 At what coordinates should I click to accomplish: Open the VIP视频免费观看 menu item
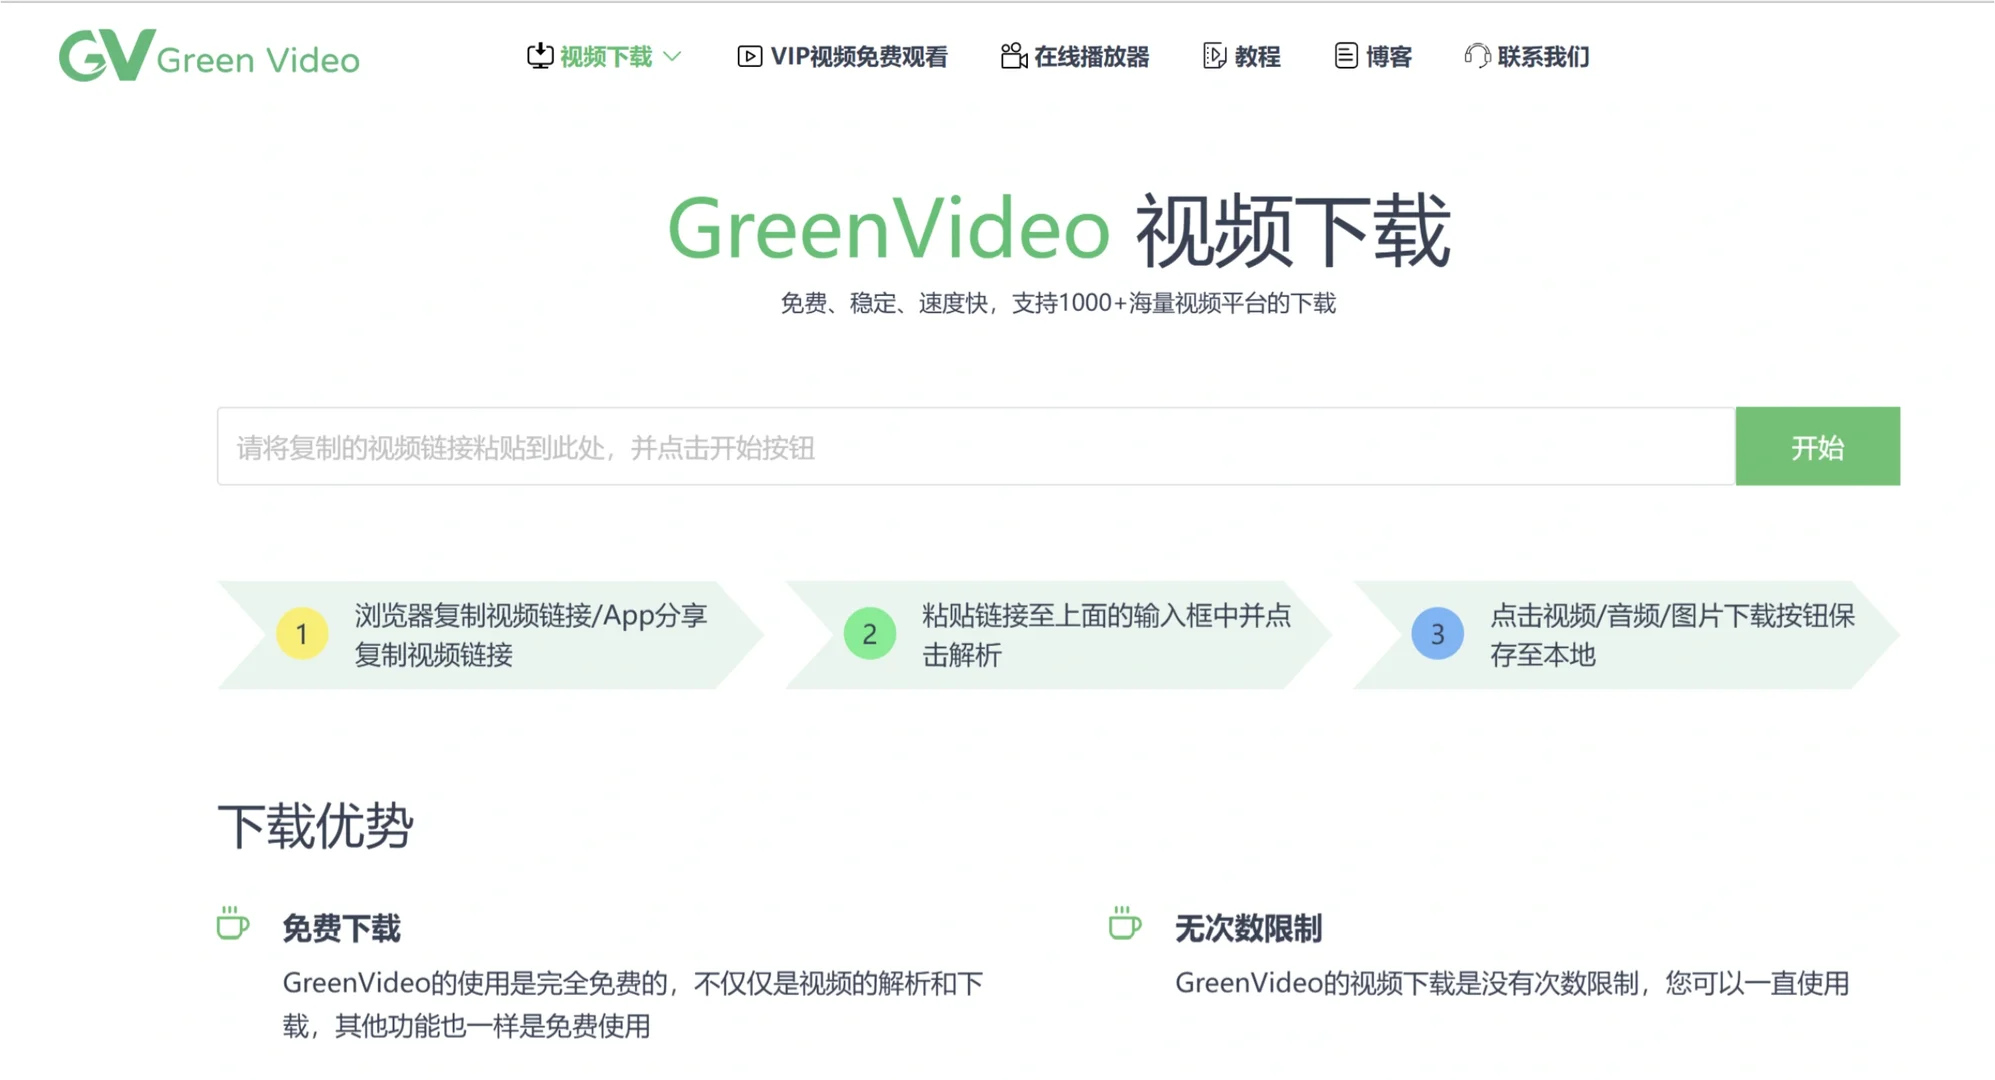click(x=860, y=56)
